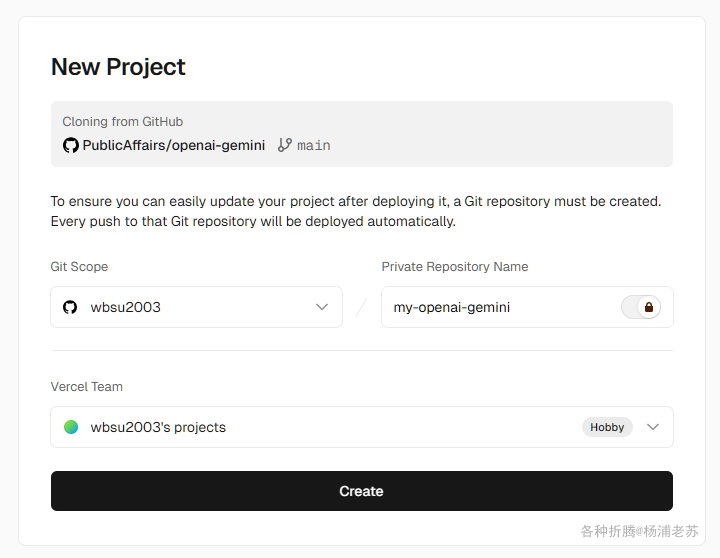Click the GitHub icon in Cloning section
Image resolution: width=720 pixels, height=558 pixels.
70,145
